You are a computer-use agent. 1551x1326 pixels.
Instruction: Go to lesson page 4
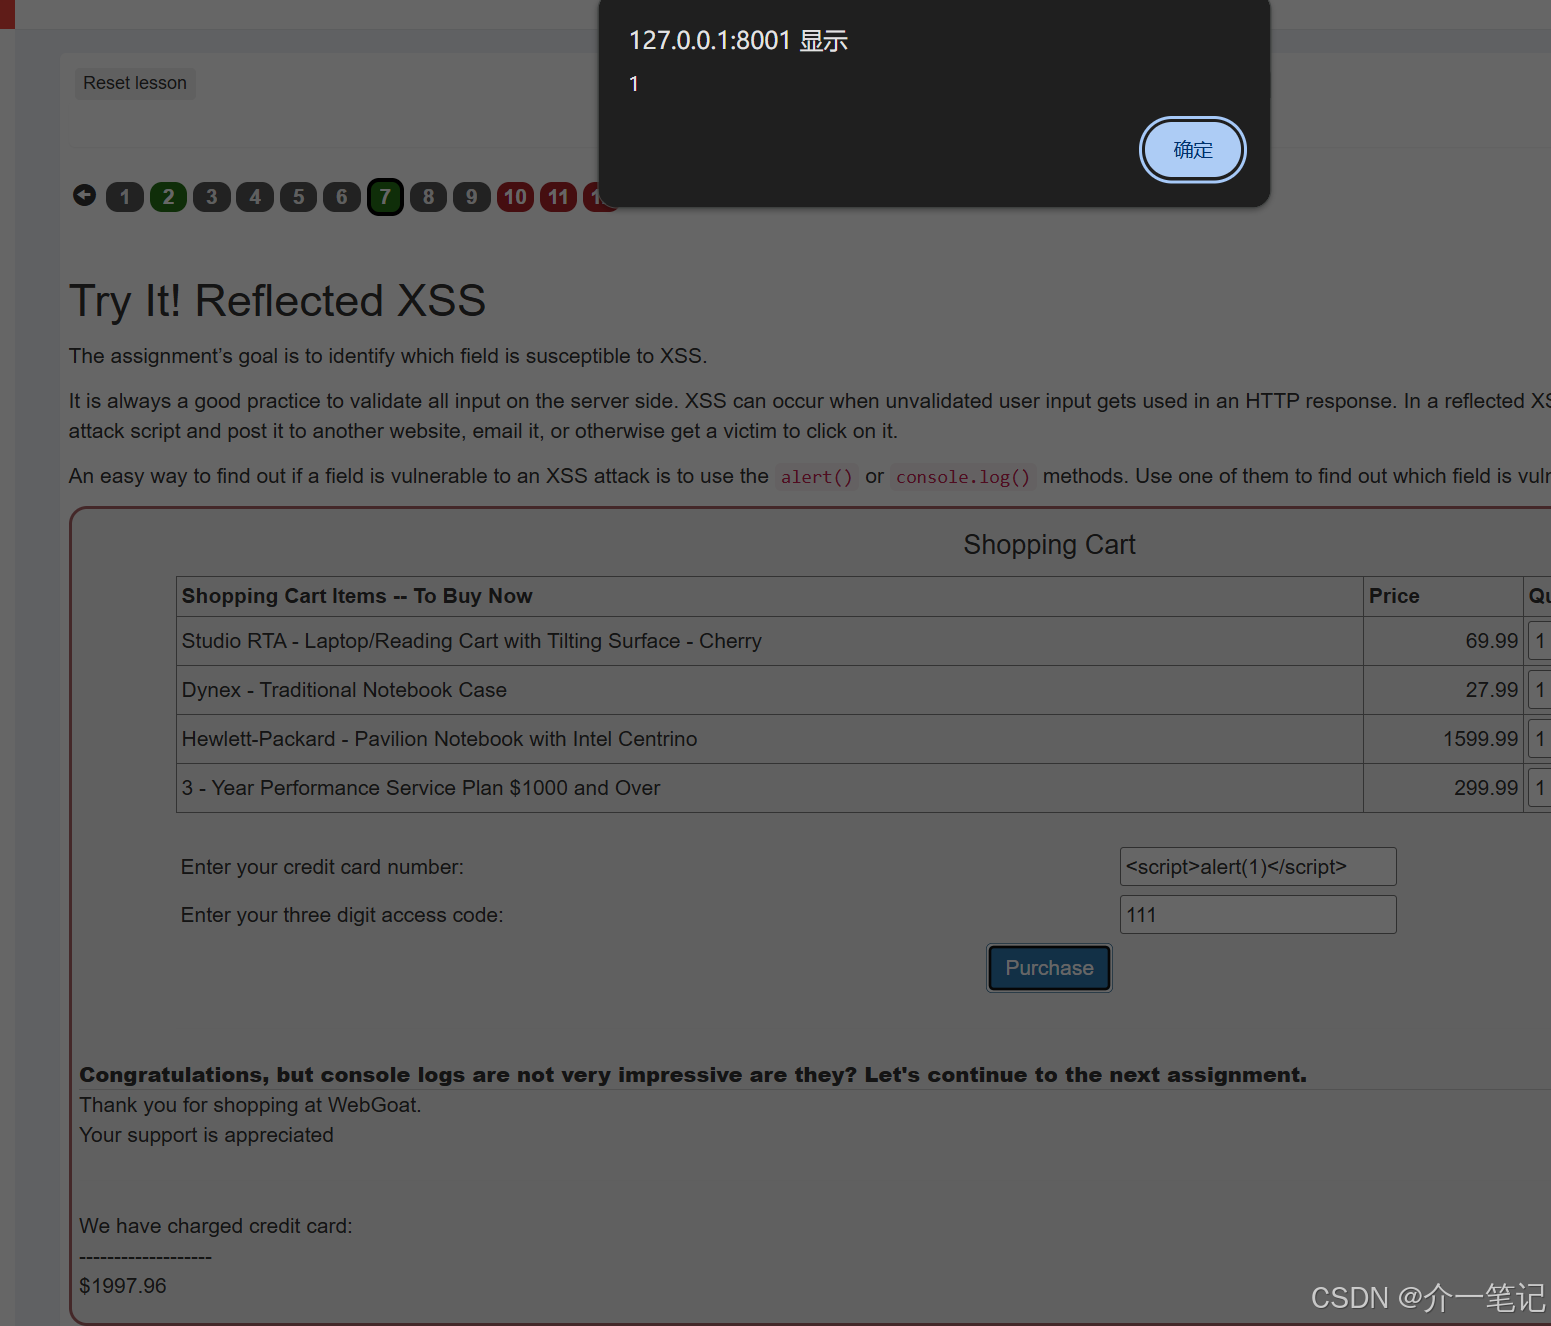255,197
